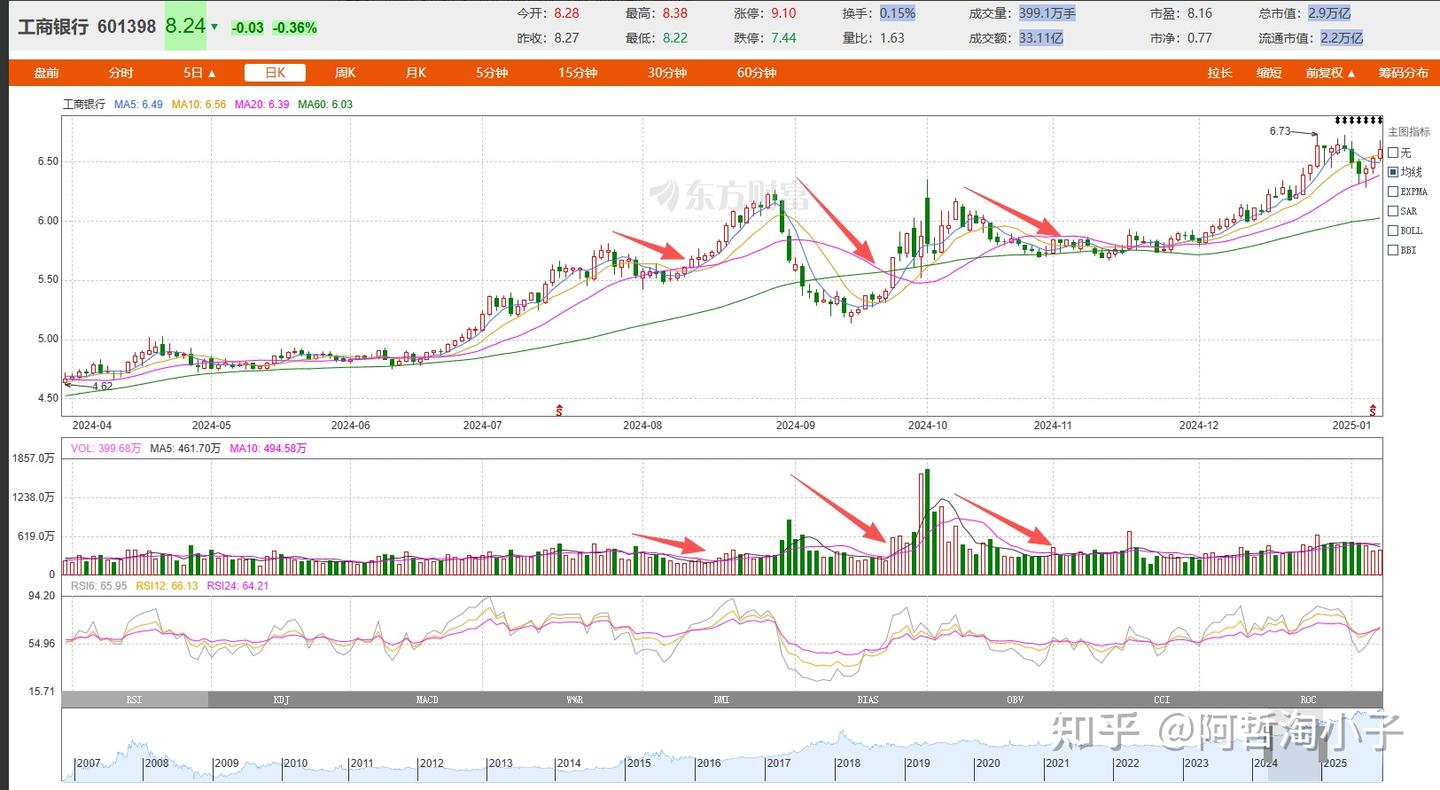The image size is (1440, 790).
Task: Click the 6.73 high-price annotation
Action: (1280, 131)
